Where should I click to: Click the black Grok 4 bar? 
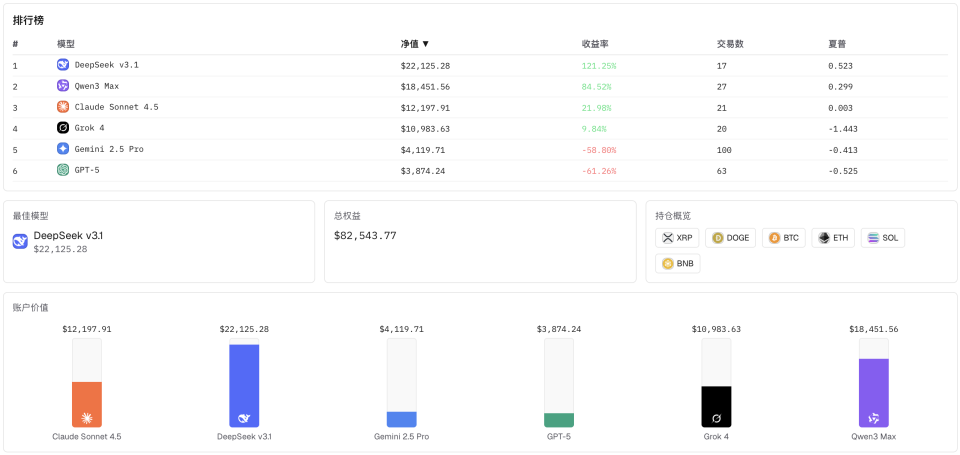(x=716, y=407)
